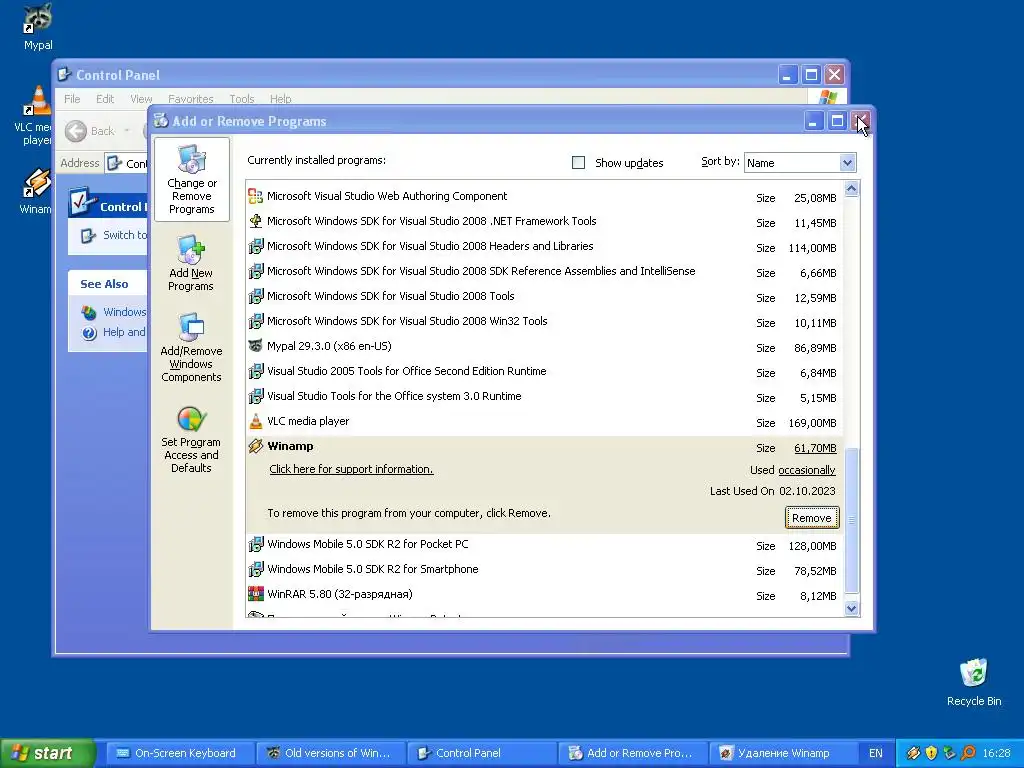This screenshot has width=1024, height=768.
Task: Click the 'occasionally' usage link
Action: pyautogui.click(x=807, y=470)
